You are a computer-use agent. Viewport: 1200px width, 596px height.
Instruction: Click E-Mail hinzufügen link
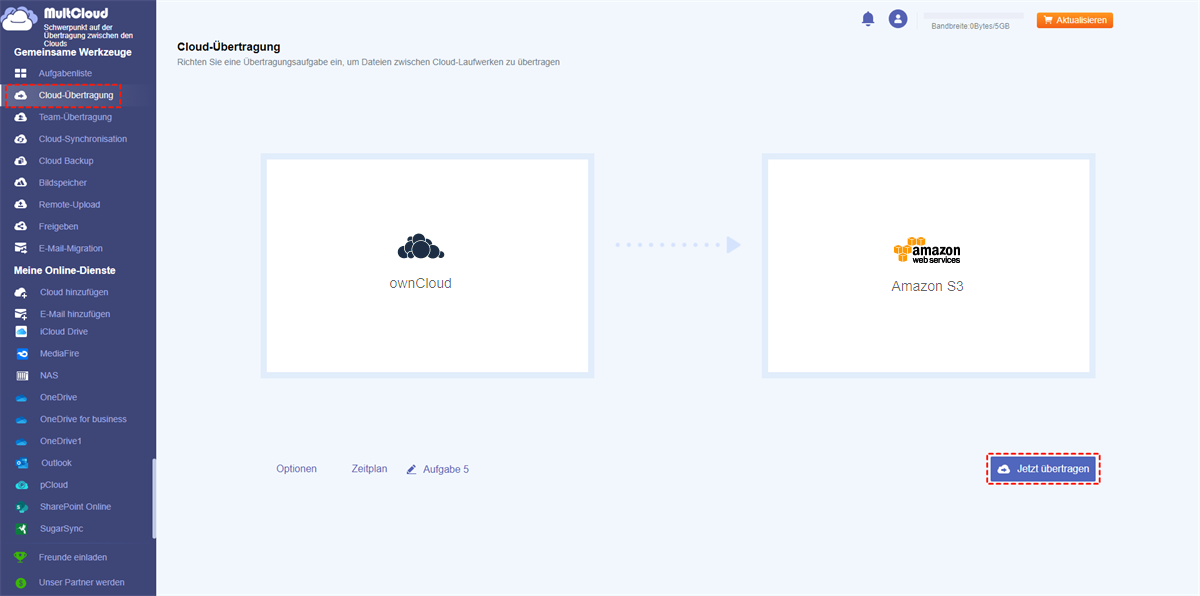[x=75, y=314]
